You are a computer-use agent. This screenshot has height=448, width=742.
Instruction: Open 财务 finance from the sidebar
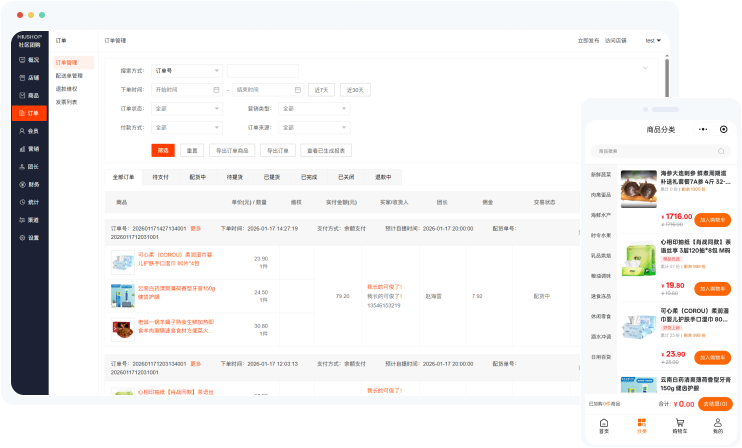point(29,184)
